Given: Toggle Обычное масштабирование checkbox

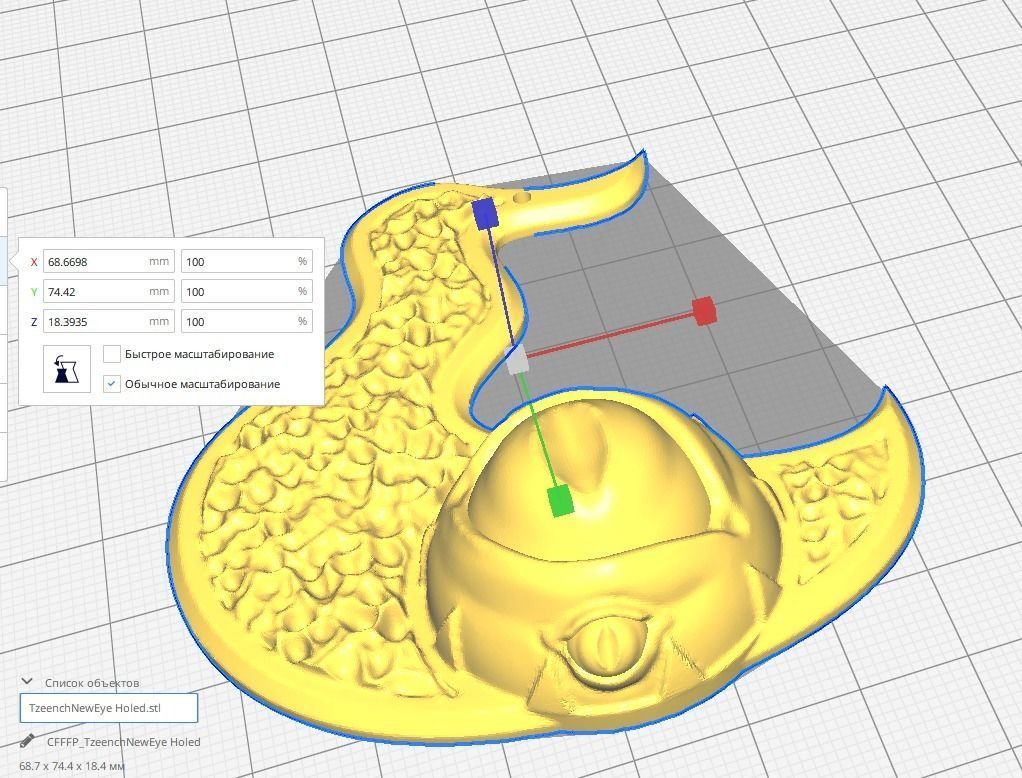Looking at the screenshot, I should tap(112, 384).
